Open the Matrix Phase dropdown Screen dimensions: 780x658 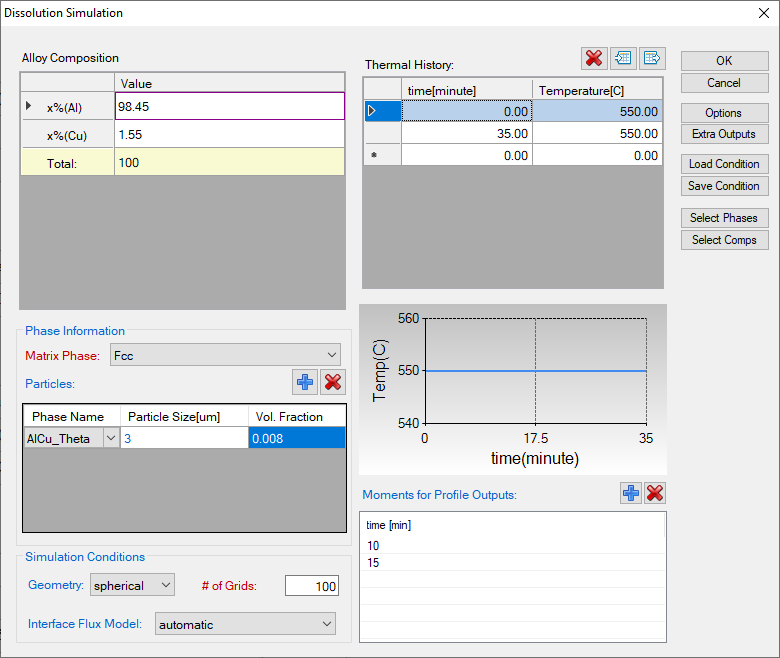click(225, 355)
